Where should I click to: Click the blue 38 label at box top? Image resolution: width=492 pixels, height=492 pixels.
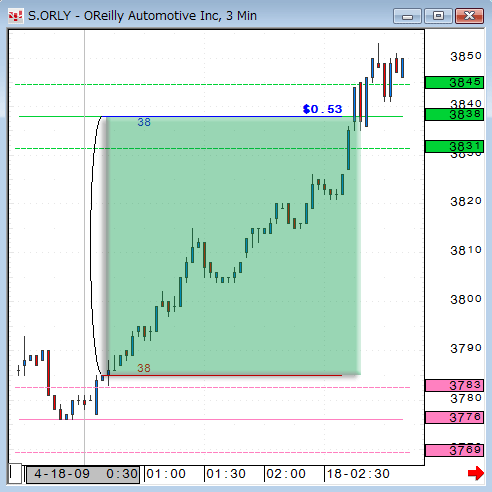(x=144, y=122)
